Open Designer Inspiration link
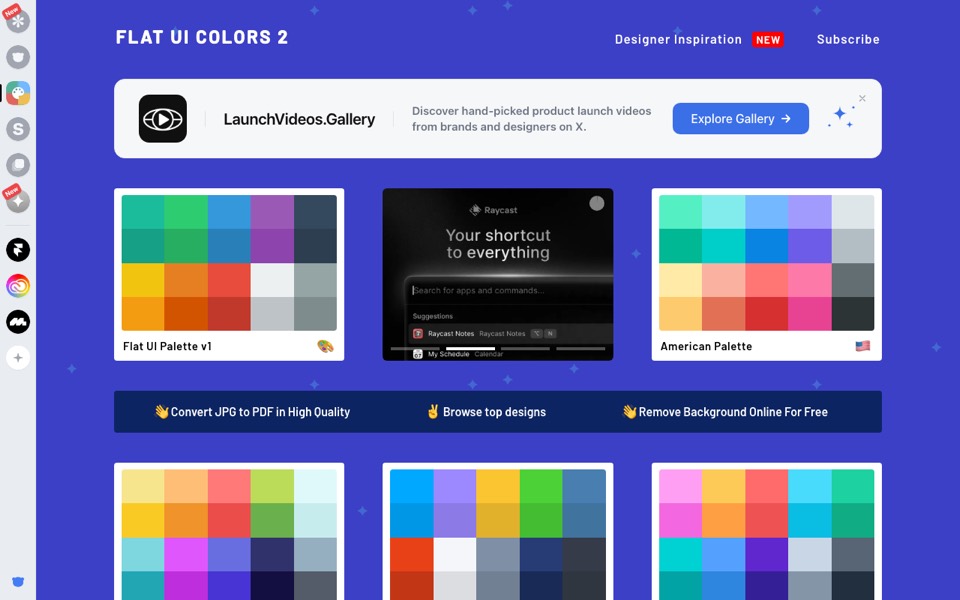Image resolution: width=960 pixels, height=600 pixels. point(678,39)
